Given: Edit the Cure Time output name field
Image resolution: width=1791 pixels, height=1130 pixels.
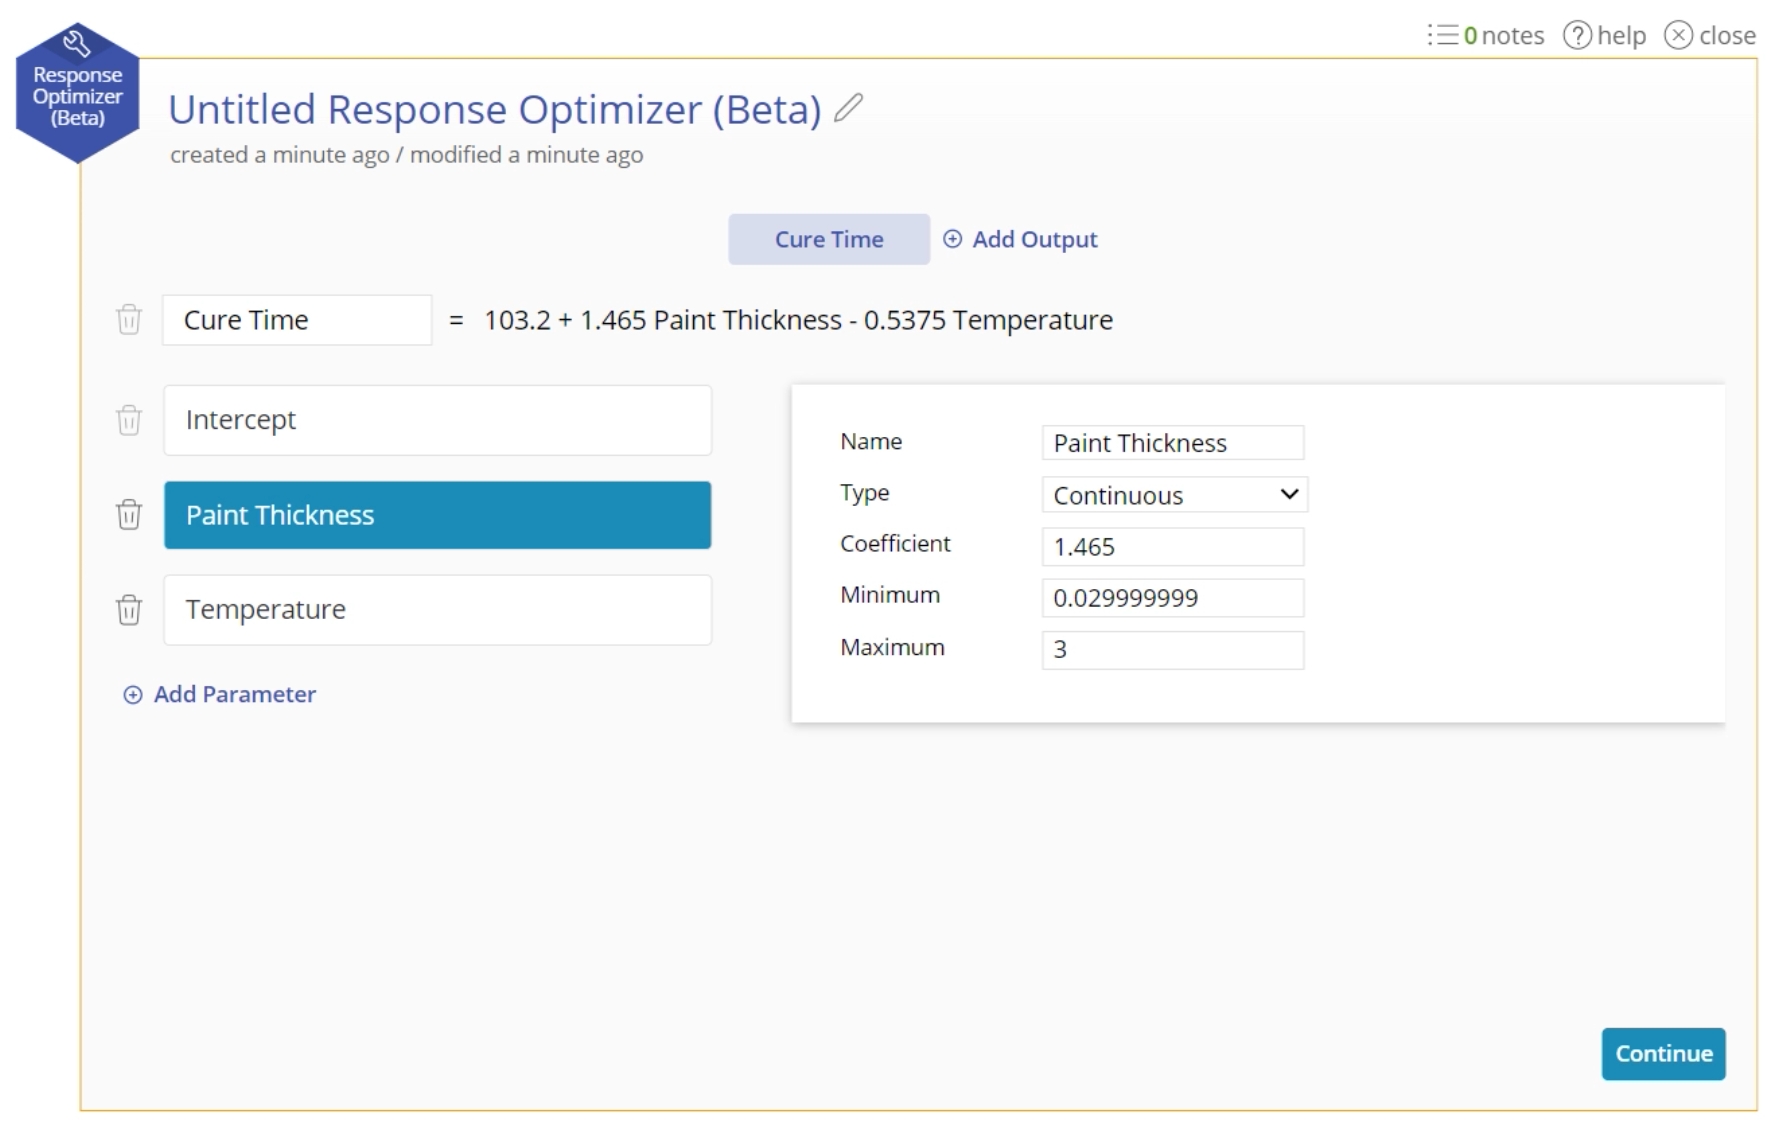Looking at the screenshot, I should (297, 320).
